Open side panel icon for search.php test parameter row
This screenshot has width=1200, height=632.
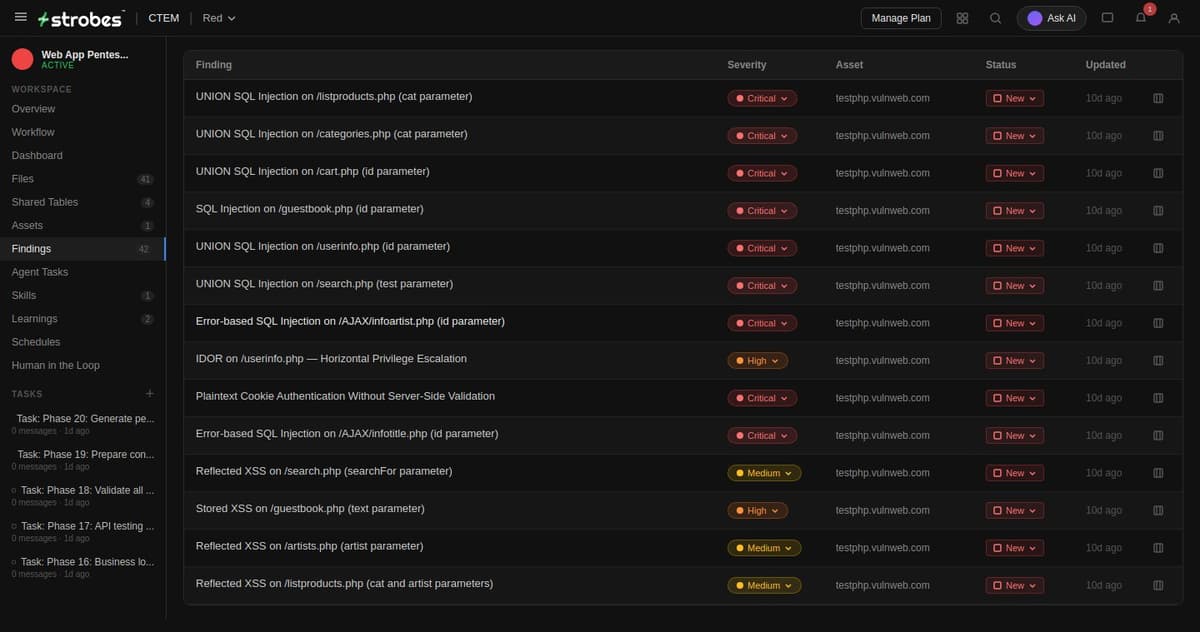click(1158, 286)
